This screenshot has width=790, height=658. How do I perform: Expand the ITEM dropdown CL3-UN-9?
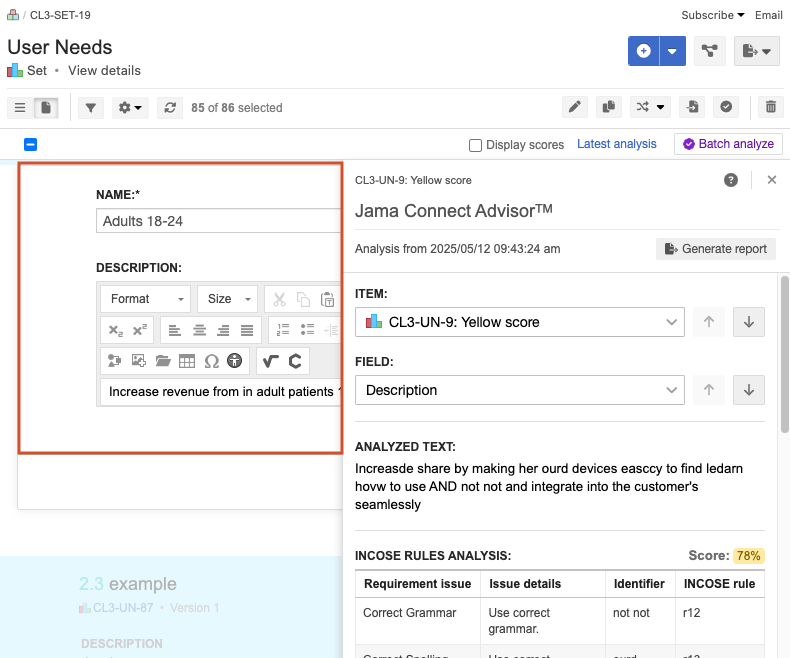[519, 322]
